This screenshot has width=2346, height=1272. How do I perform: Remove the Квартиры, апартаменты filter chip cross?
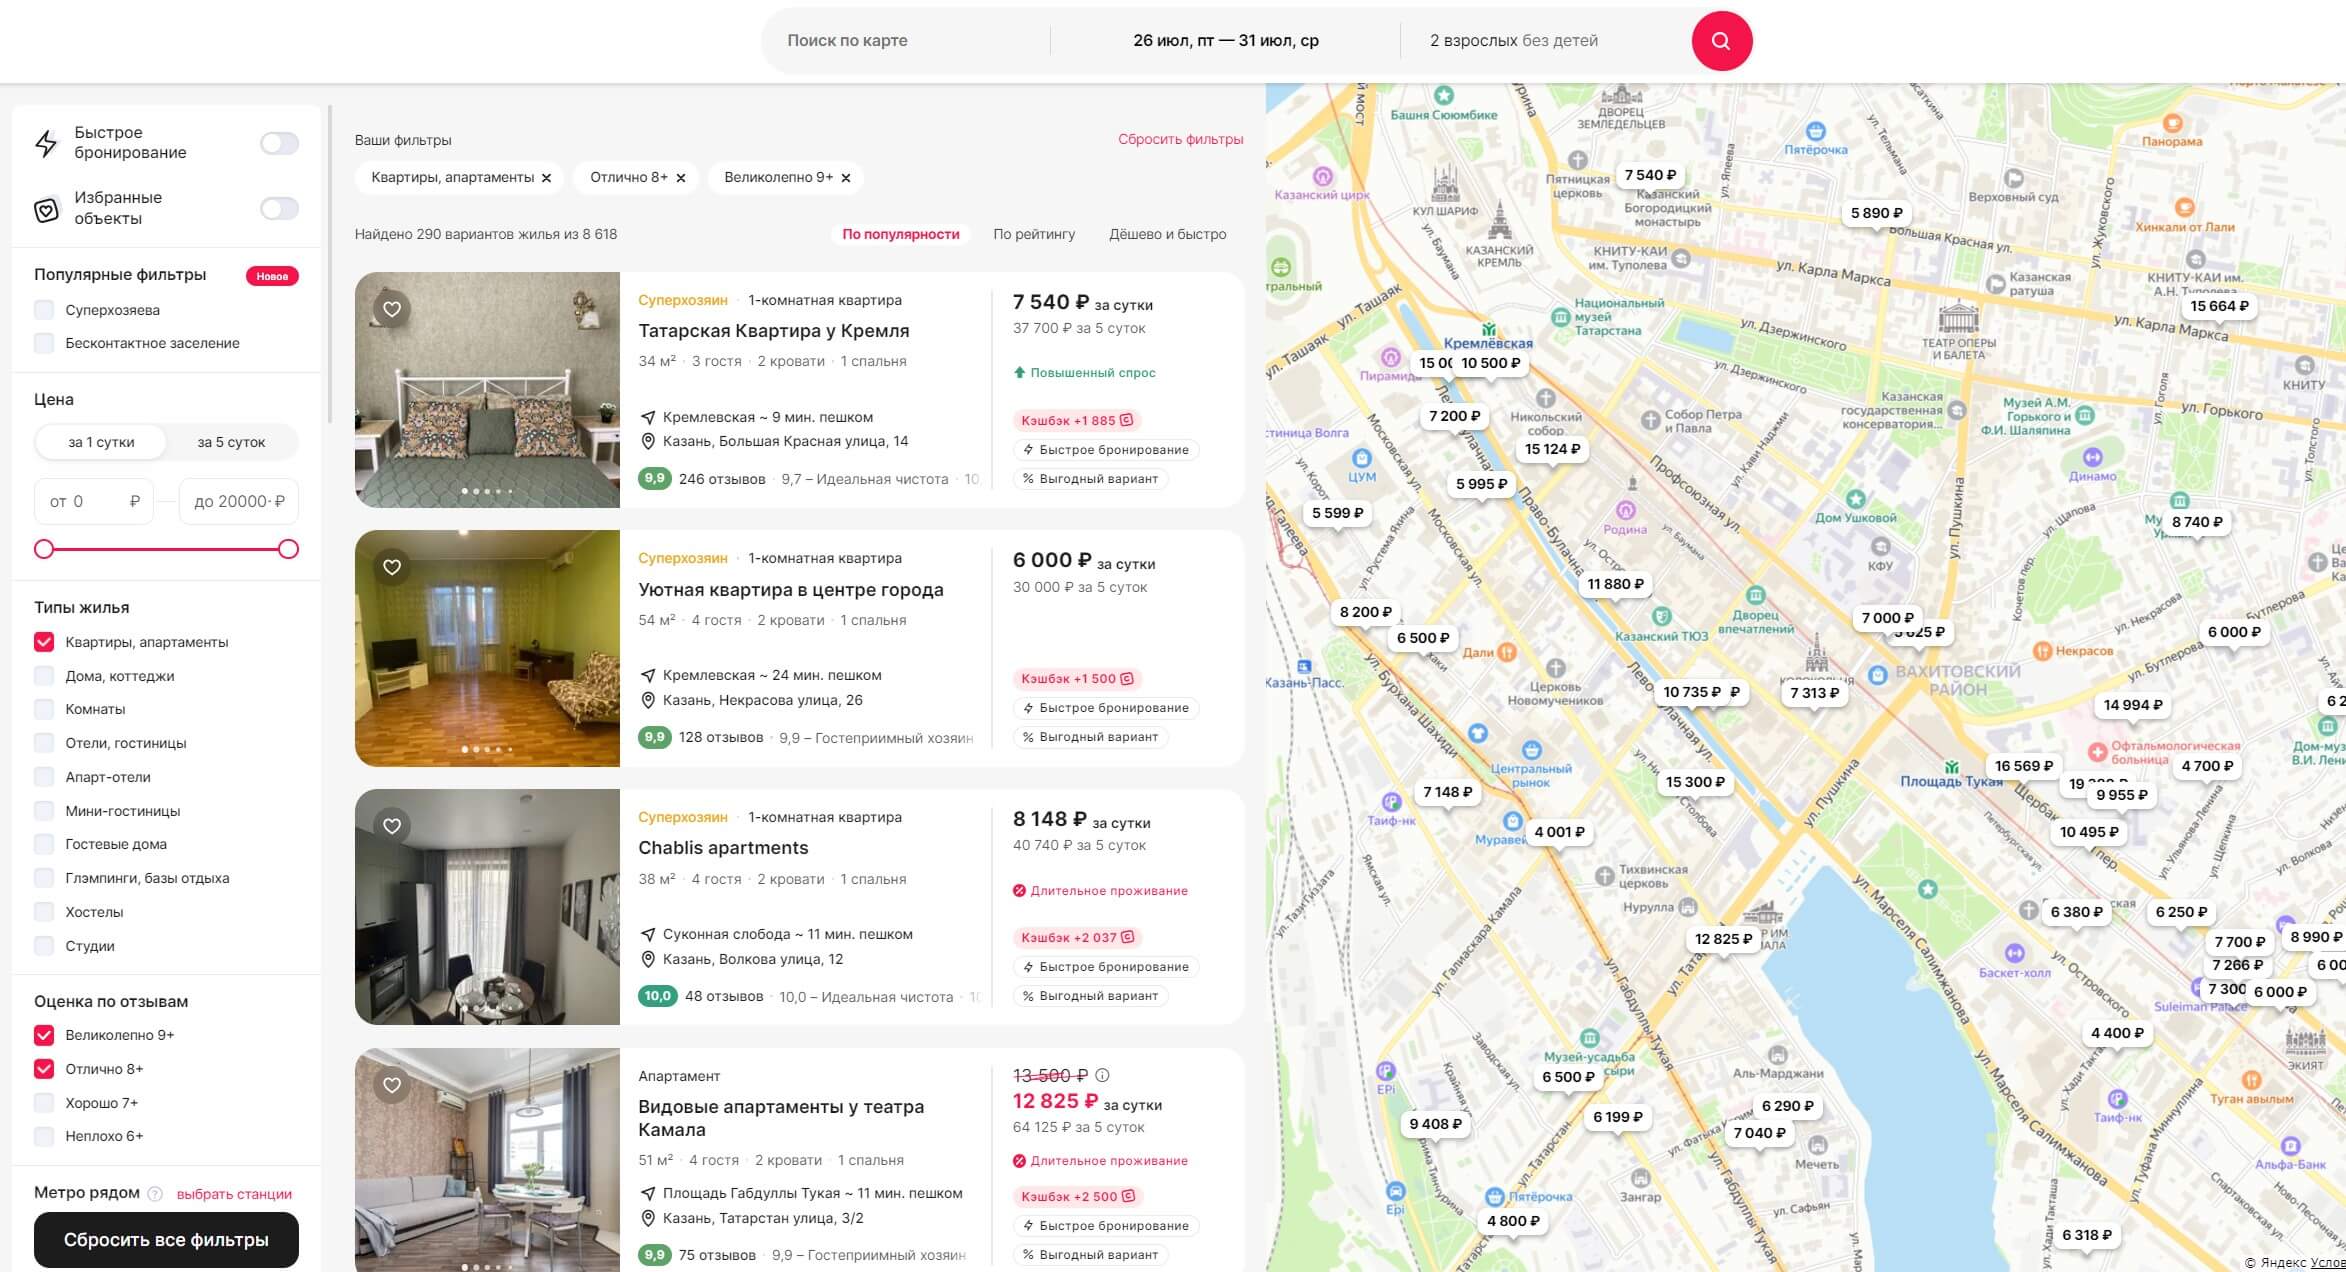[546, 178]
